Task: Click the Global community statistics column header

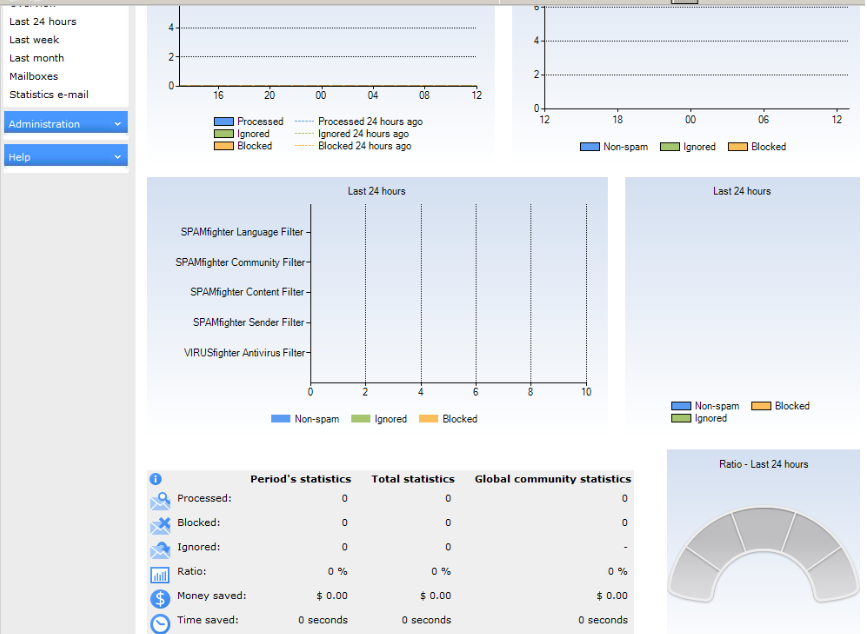Action: pos(552,479)
